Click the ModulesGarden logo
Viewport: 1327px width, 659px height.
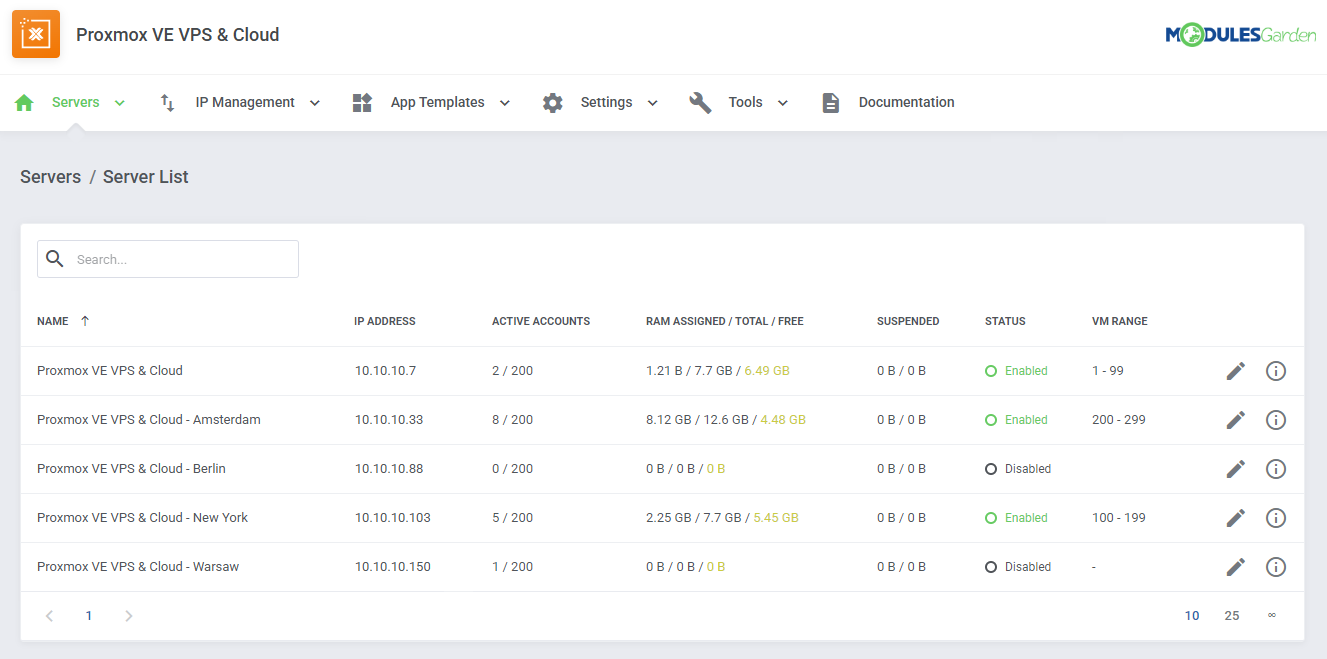(1240, 34)
